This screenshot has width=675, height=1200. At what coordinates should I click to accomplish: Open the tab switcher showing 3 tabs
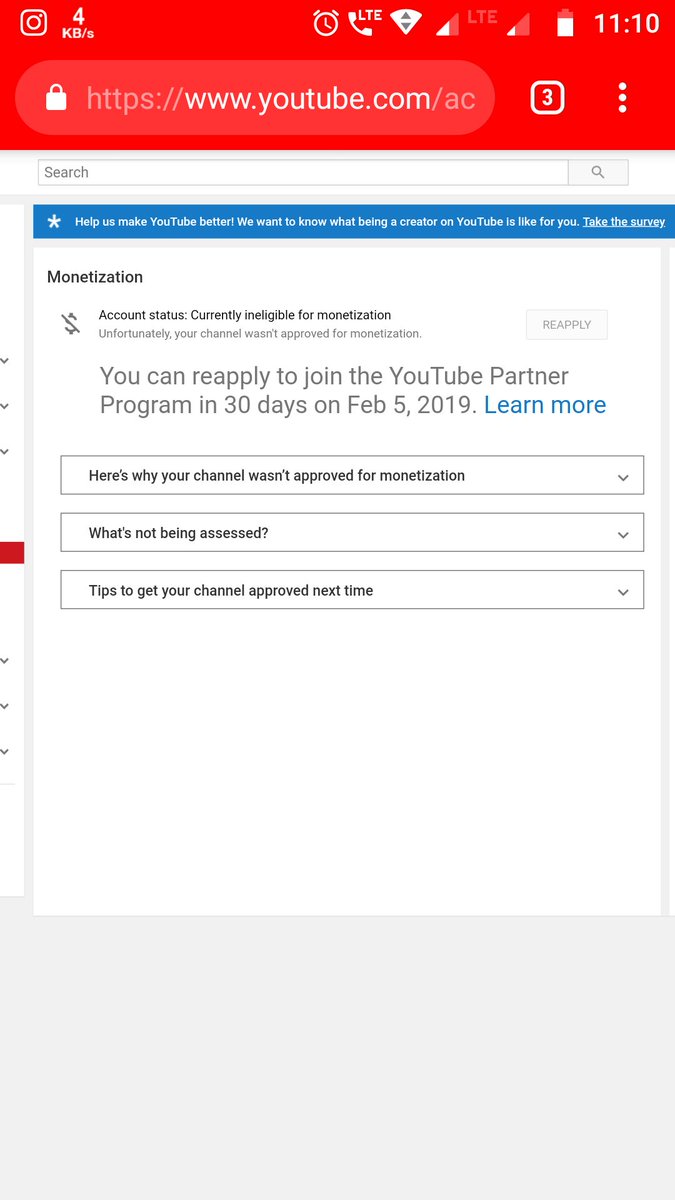[x=547, y=98]
